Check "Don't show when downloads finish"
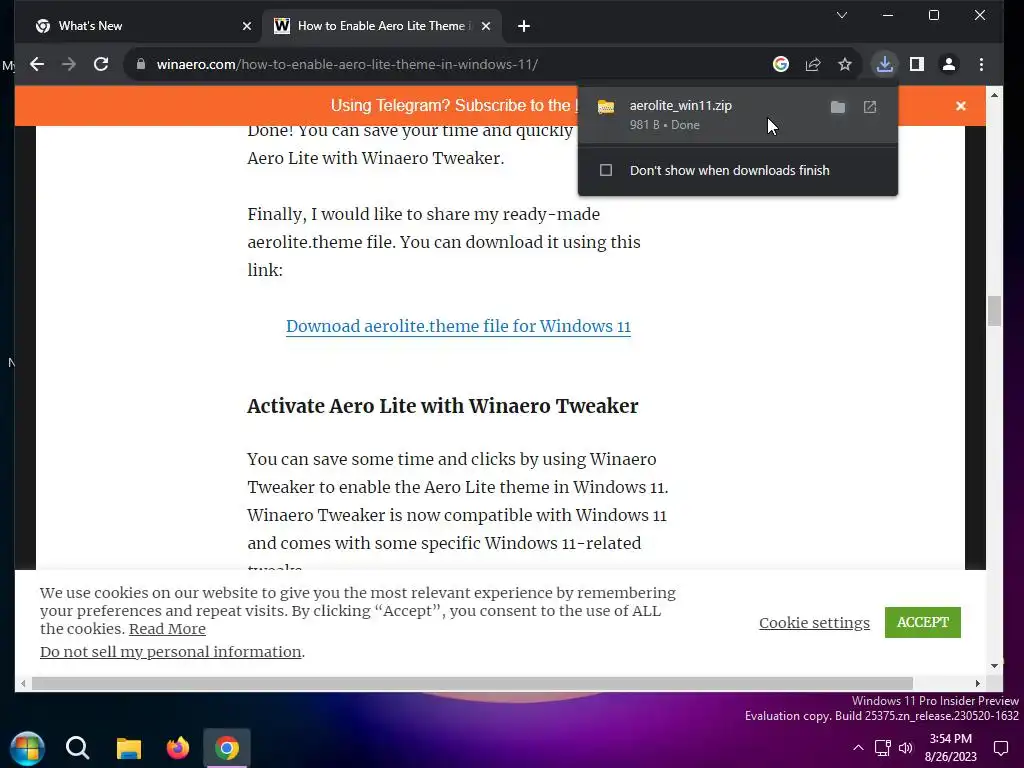The image size is (1024, 768). 606,170
